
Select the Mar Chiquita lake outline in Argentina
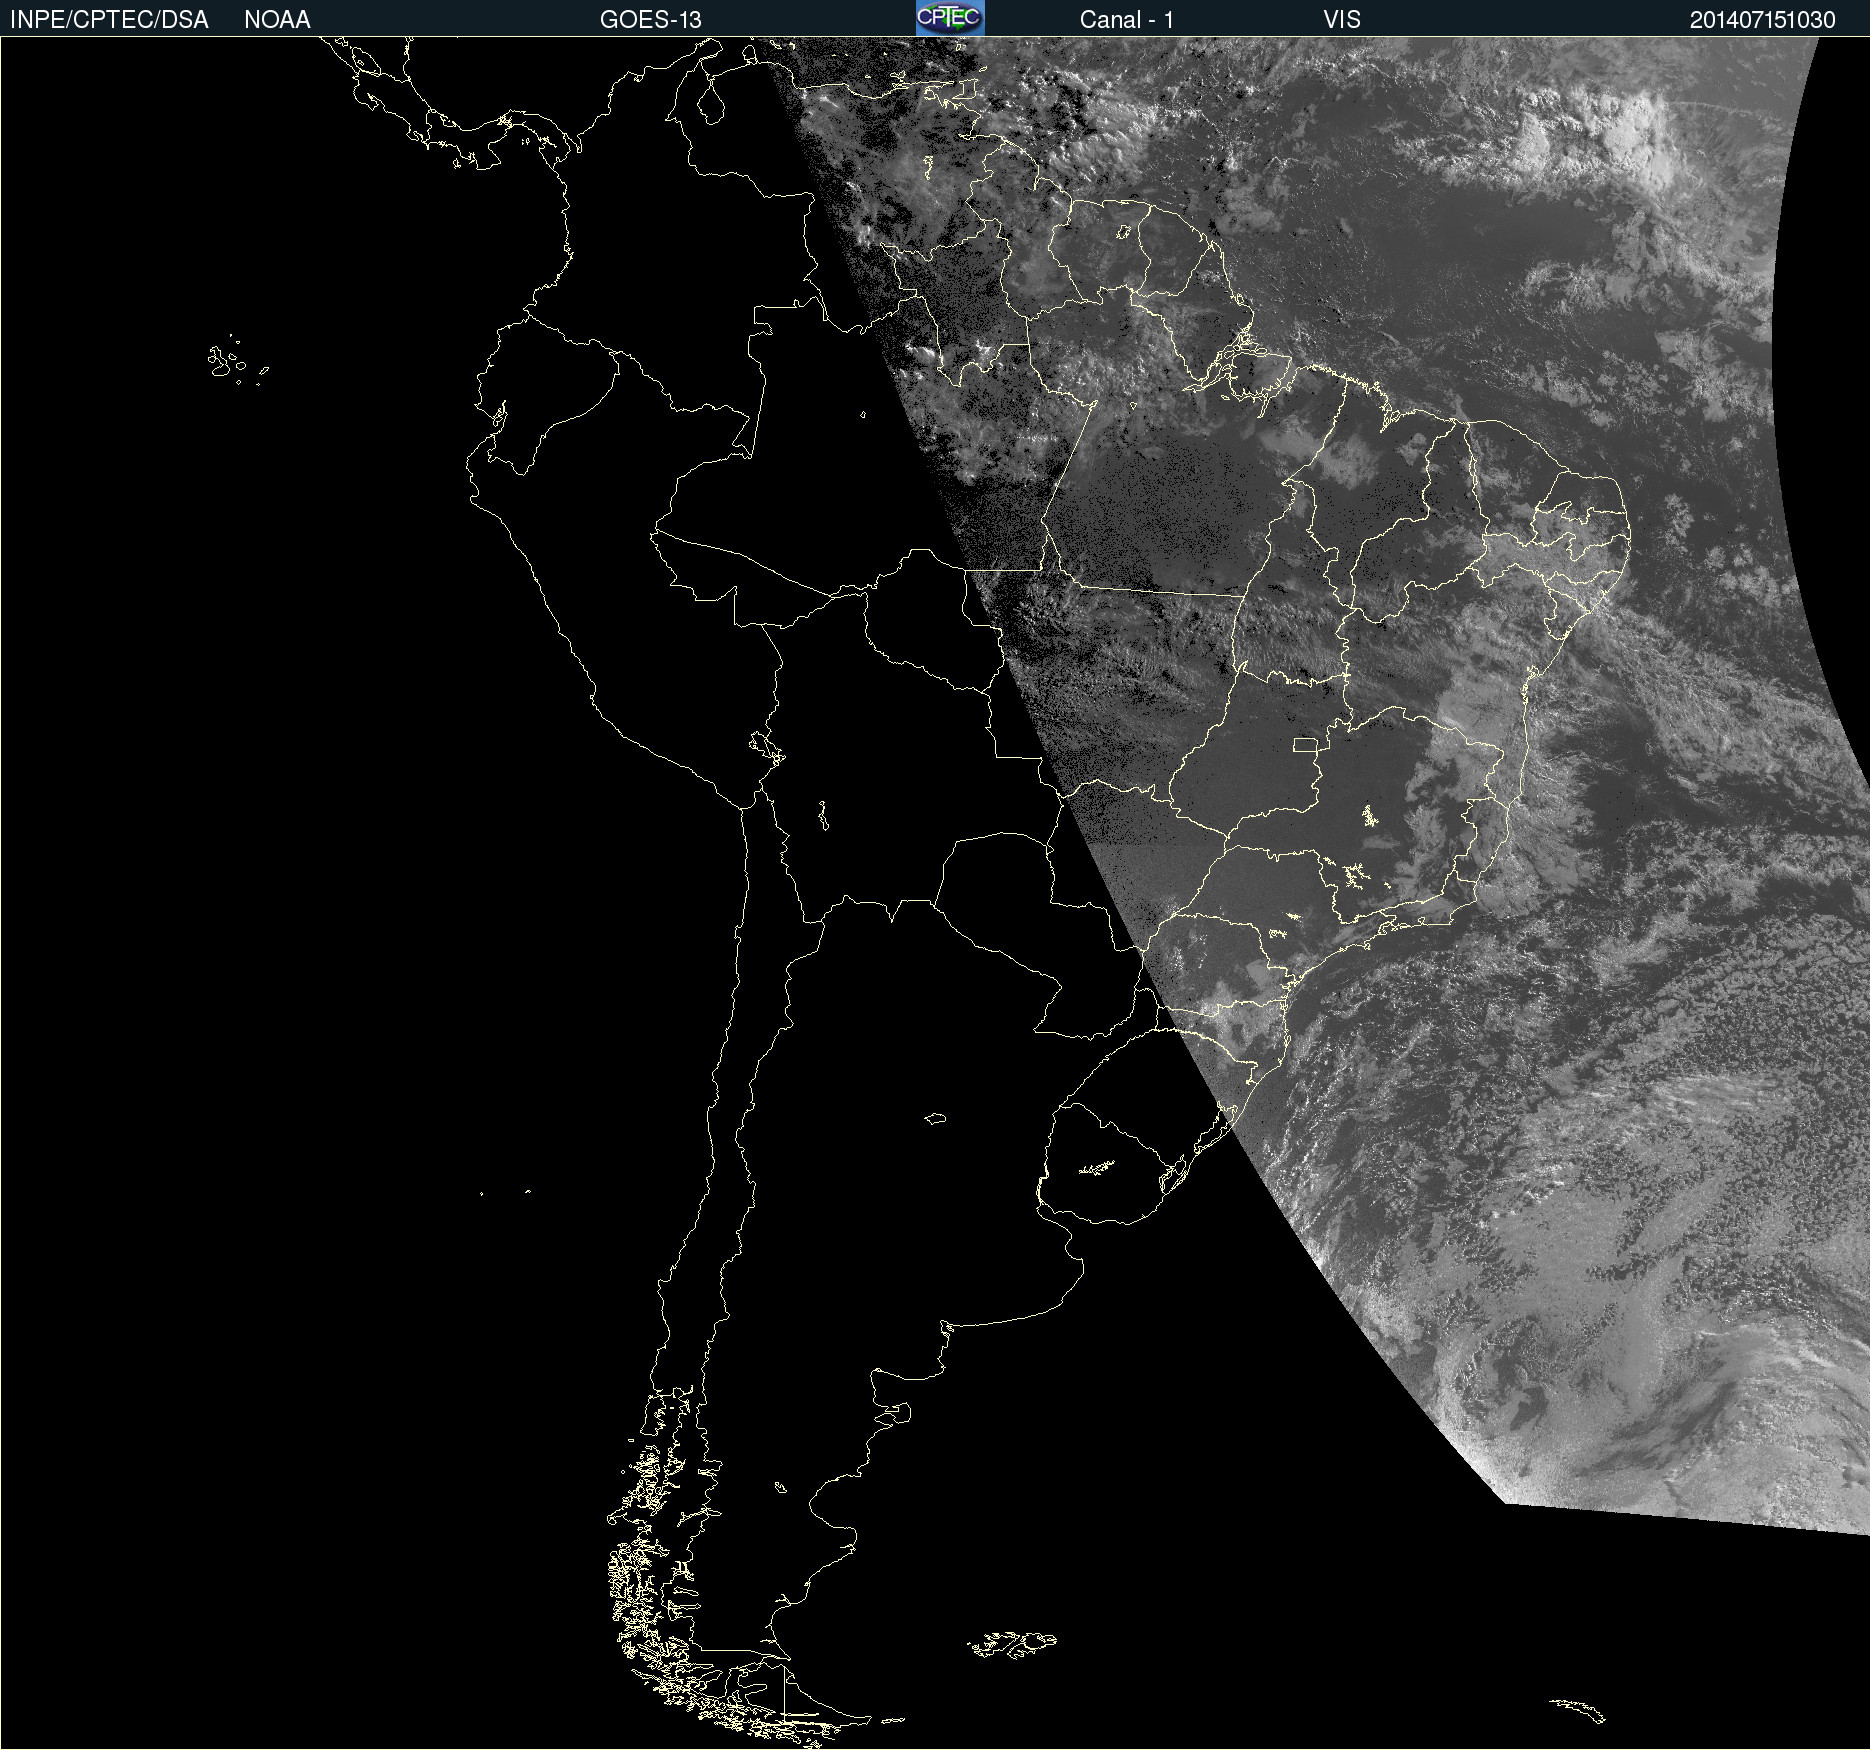click(x=935, y=1118)
